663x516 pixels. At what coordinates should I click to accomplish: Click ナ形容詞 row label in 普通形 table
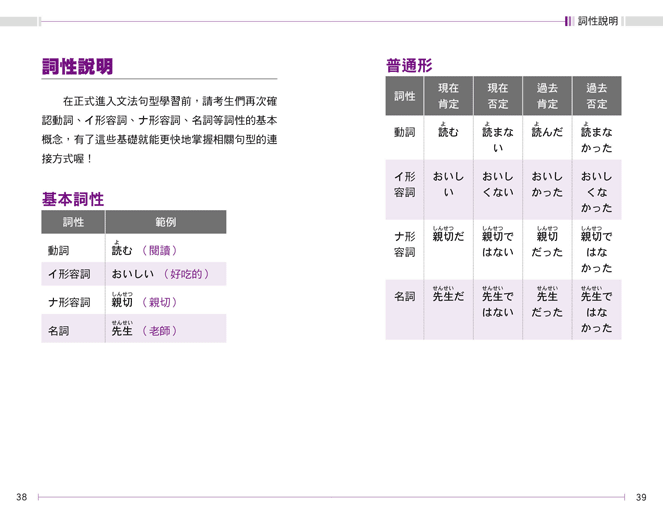point(404,244)
